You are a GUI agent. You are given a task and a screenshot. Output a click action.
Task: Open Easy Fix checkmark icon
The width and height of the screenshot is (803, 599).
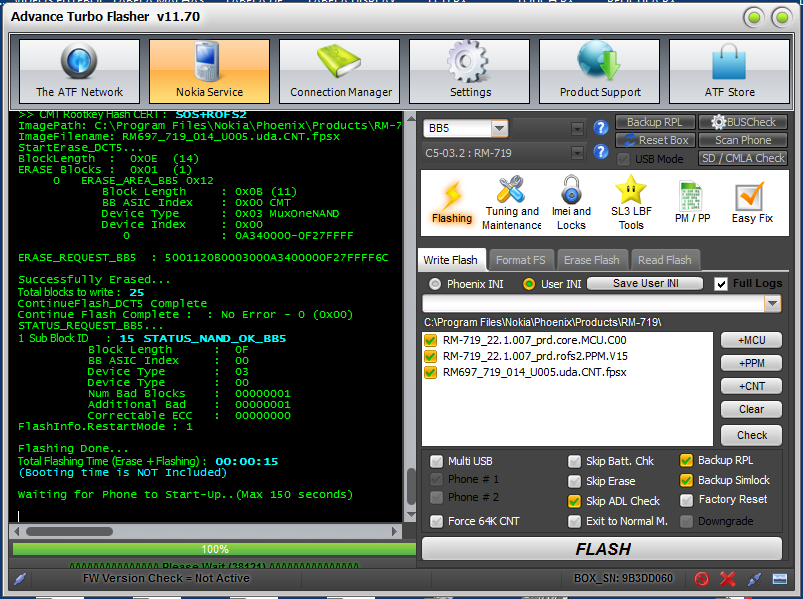coord(750,196)
